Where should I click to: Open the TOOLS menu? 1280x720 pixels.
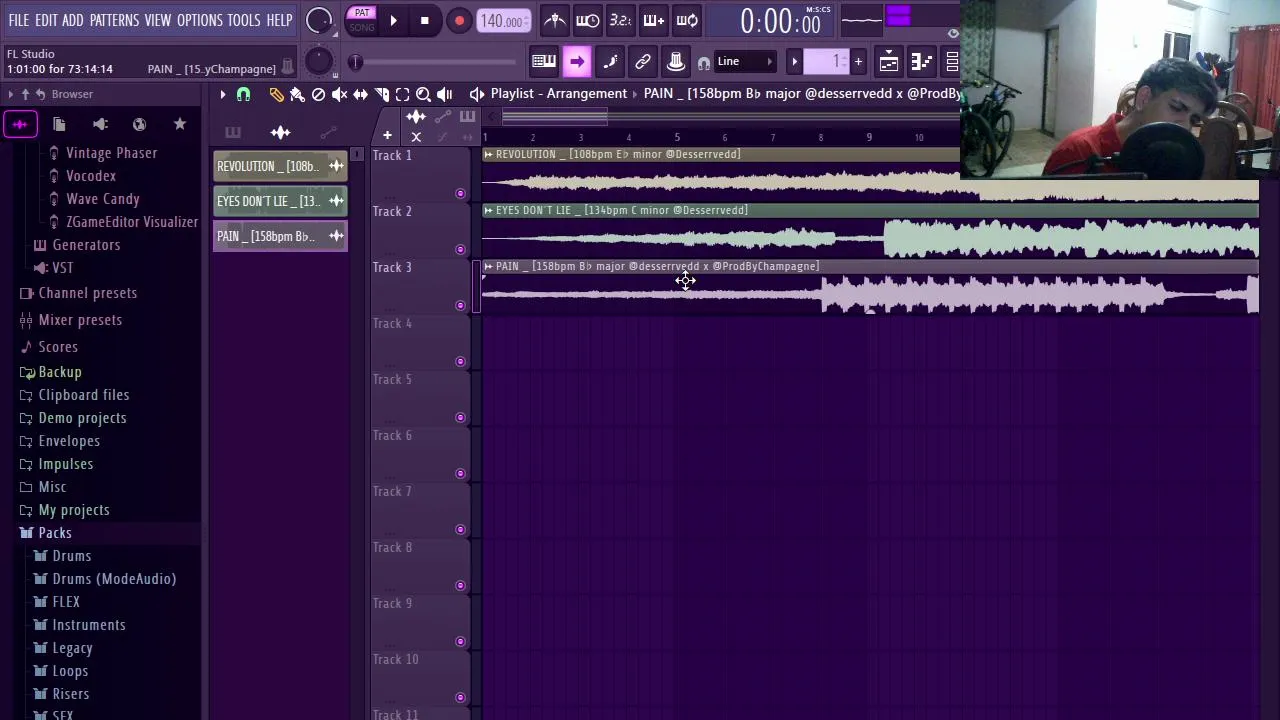pos(244,20)
